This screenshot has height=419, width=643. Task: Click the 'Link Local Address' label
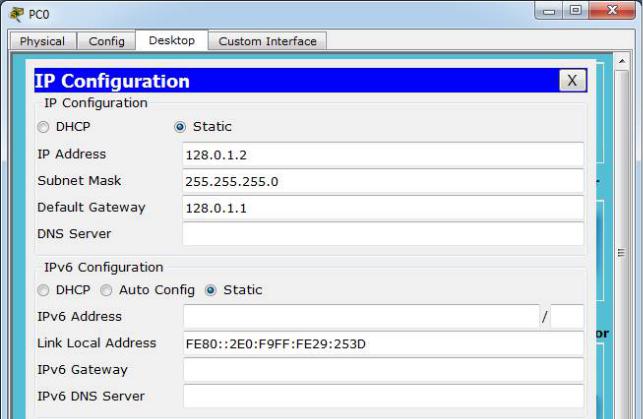pyautogui.click(x=97, y=343)
